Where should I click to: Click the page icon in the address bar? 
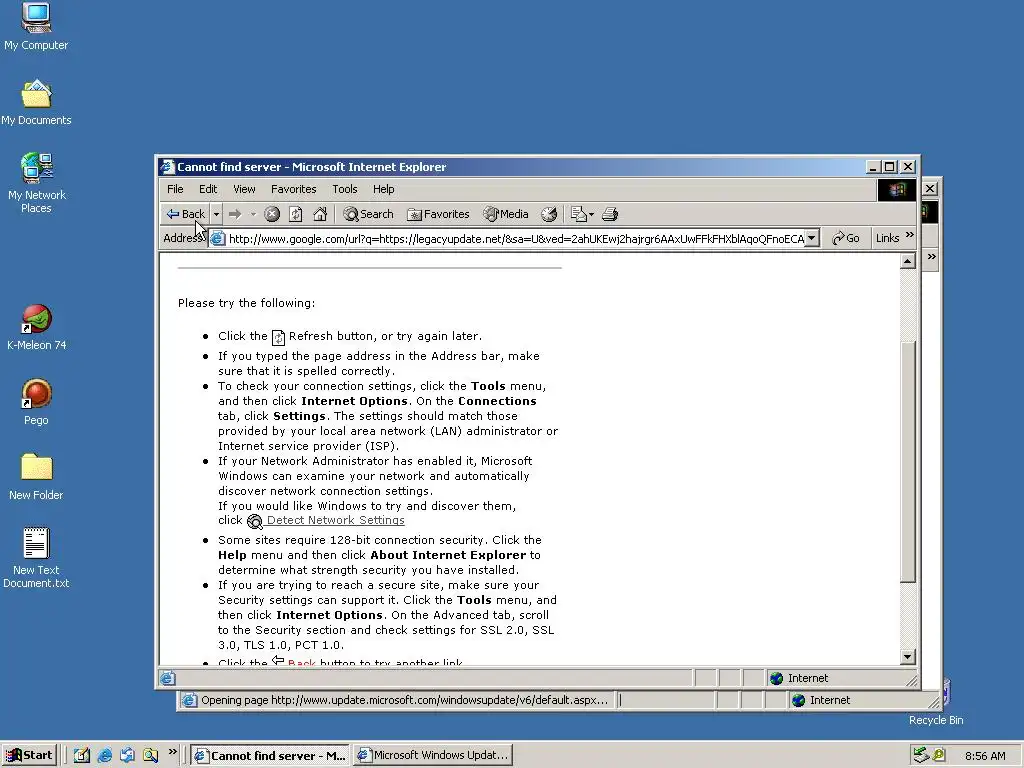(217, 238)
